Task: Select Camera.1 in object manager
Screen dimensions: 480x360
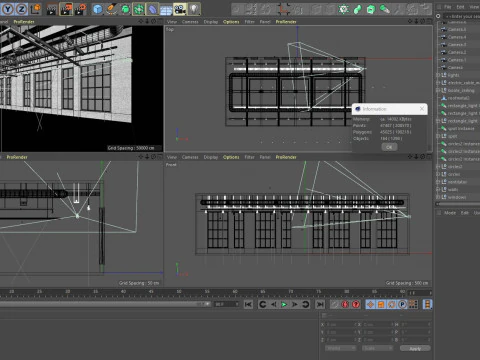Action: tap(457, 60)
